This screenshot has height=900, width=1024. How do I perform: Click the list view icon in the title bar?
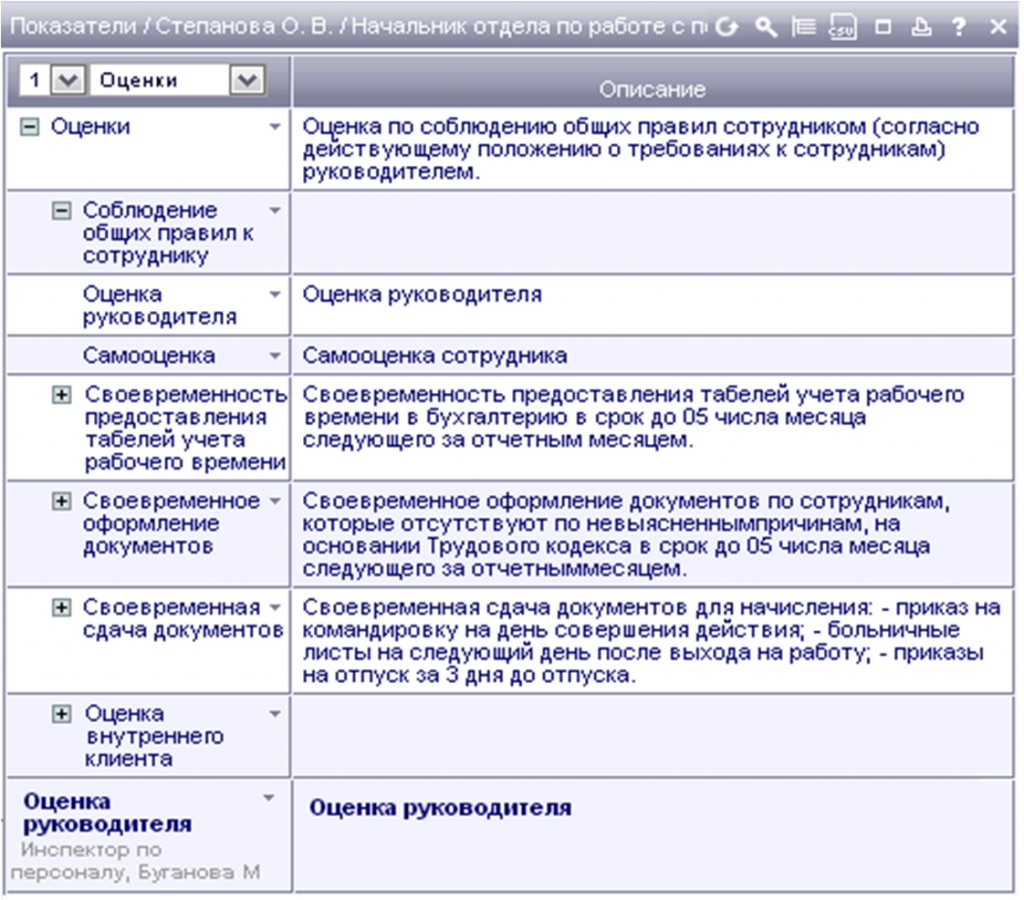point(803,27)
